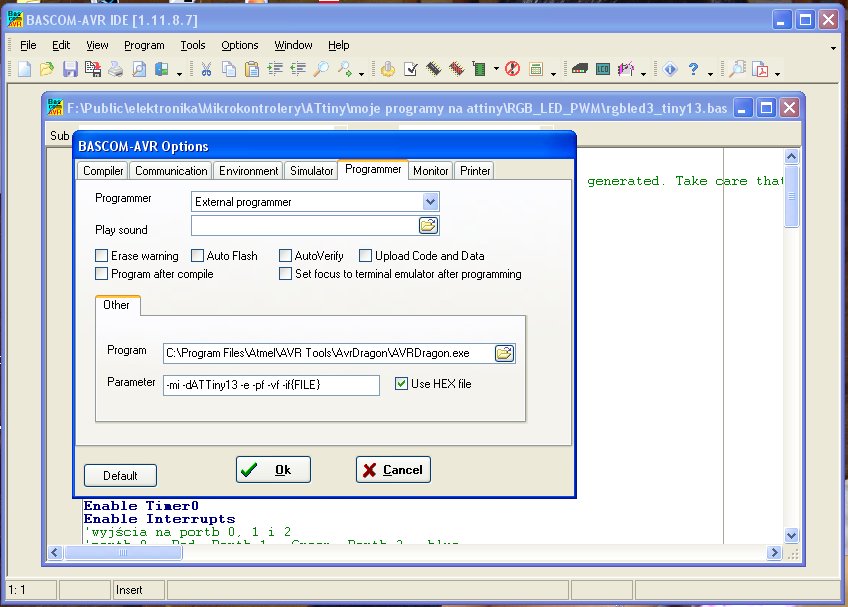Open print preview toolbar icon
The height and width of the screenshot is (607, 848).
pyautogui.click(x=139, y=69)
